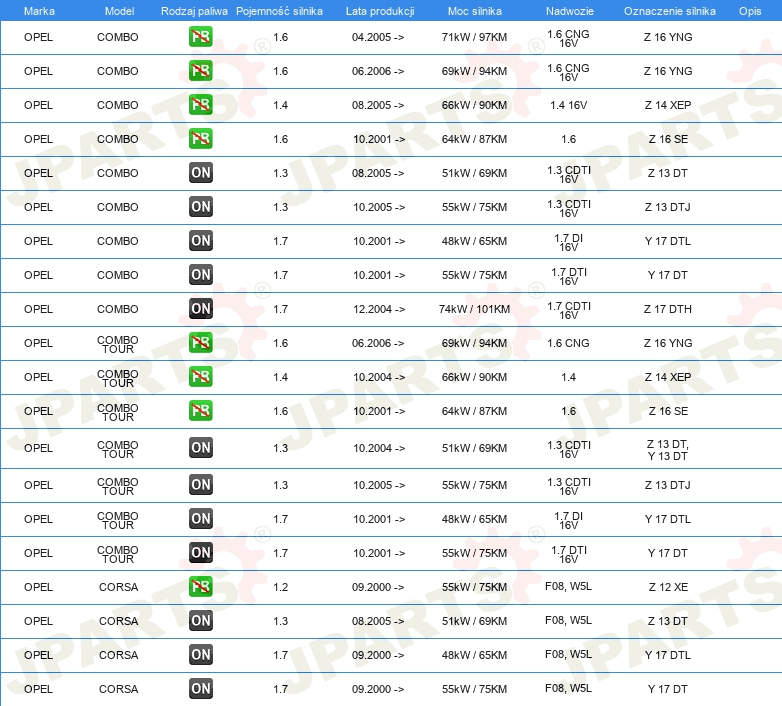This screenshot has width=782, height=706.
Task: Click 'COMBO TOUR' in the Z 14 XEP row
Action: (x=118, y=378)
